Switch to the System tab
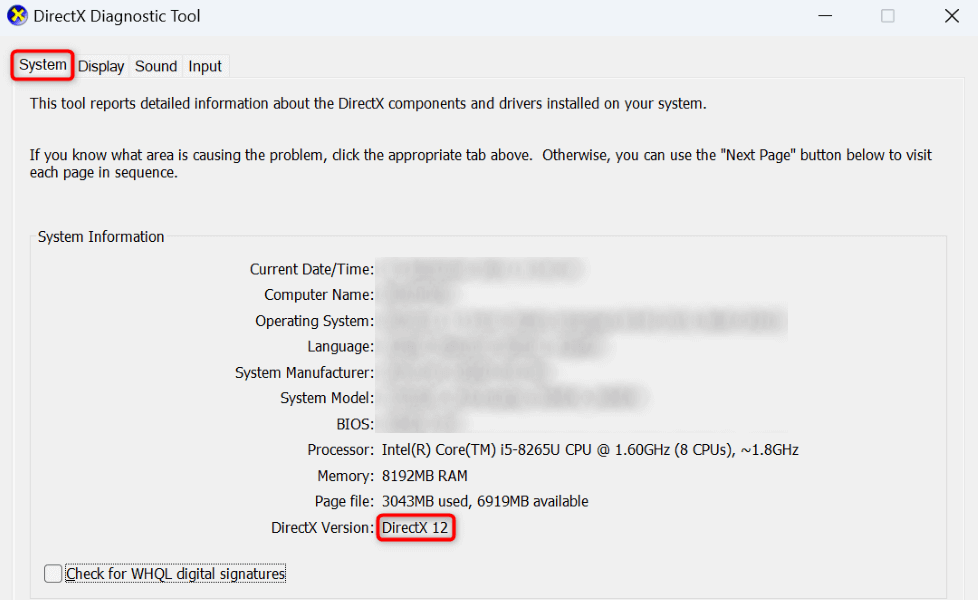This screenshot has height=600, width=978. coord(43,66)
